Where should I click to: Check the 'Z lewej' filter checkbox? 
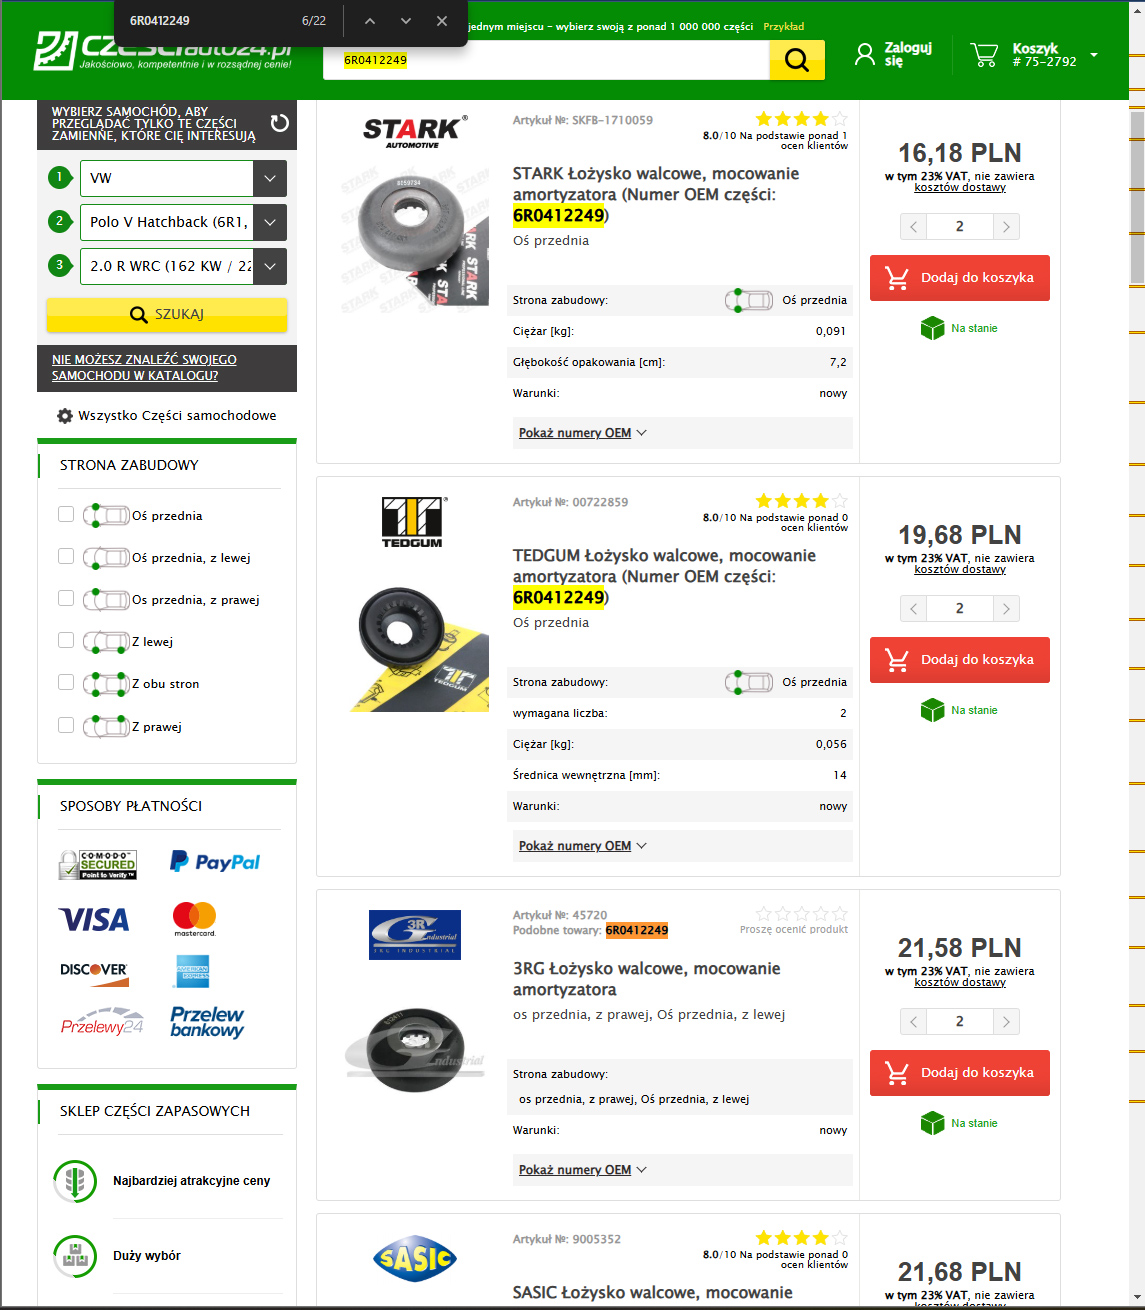(x=66, y=640)
